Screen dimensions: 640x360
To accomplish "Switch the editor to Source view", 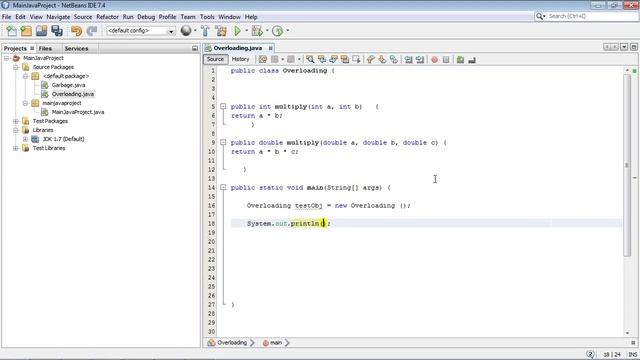I will pyautogui.click(x=216, y=59).
